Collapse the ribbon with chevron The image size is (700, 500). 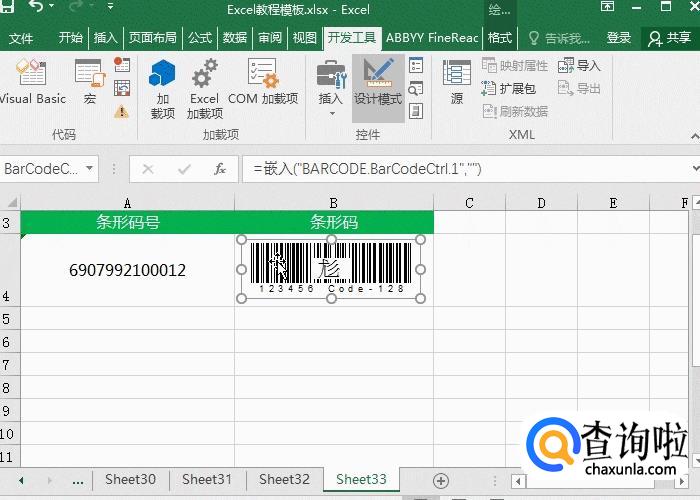pos(695,136)
